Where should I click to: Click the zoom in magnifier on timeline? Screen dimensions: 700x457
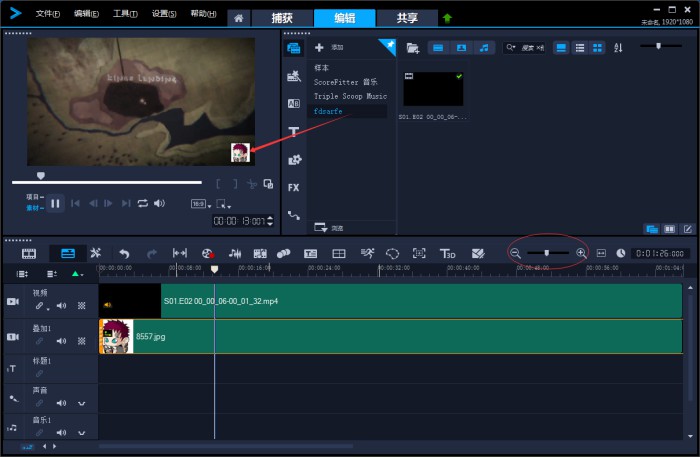pyautogui.click(x=581, y=254)
